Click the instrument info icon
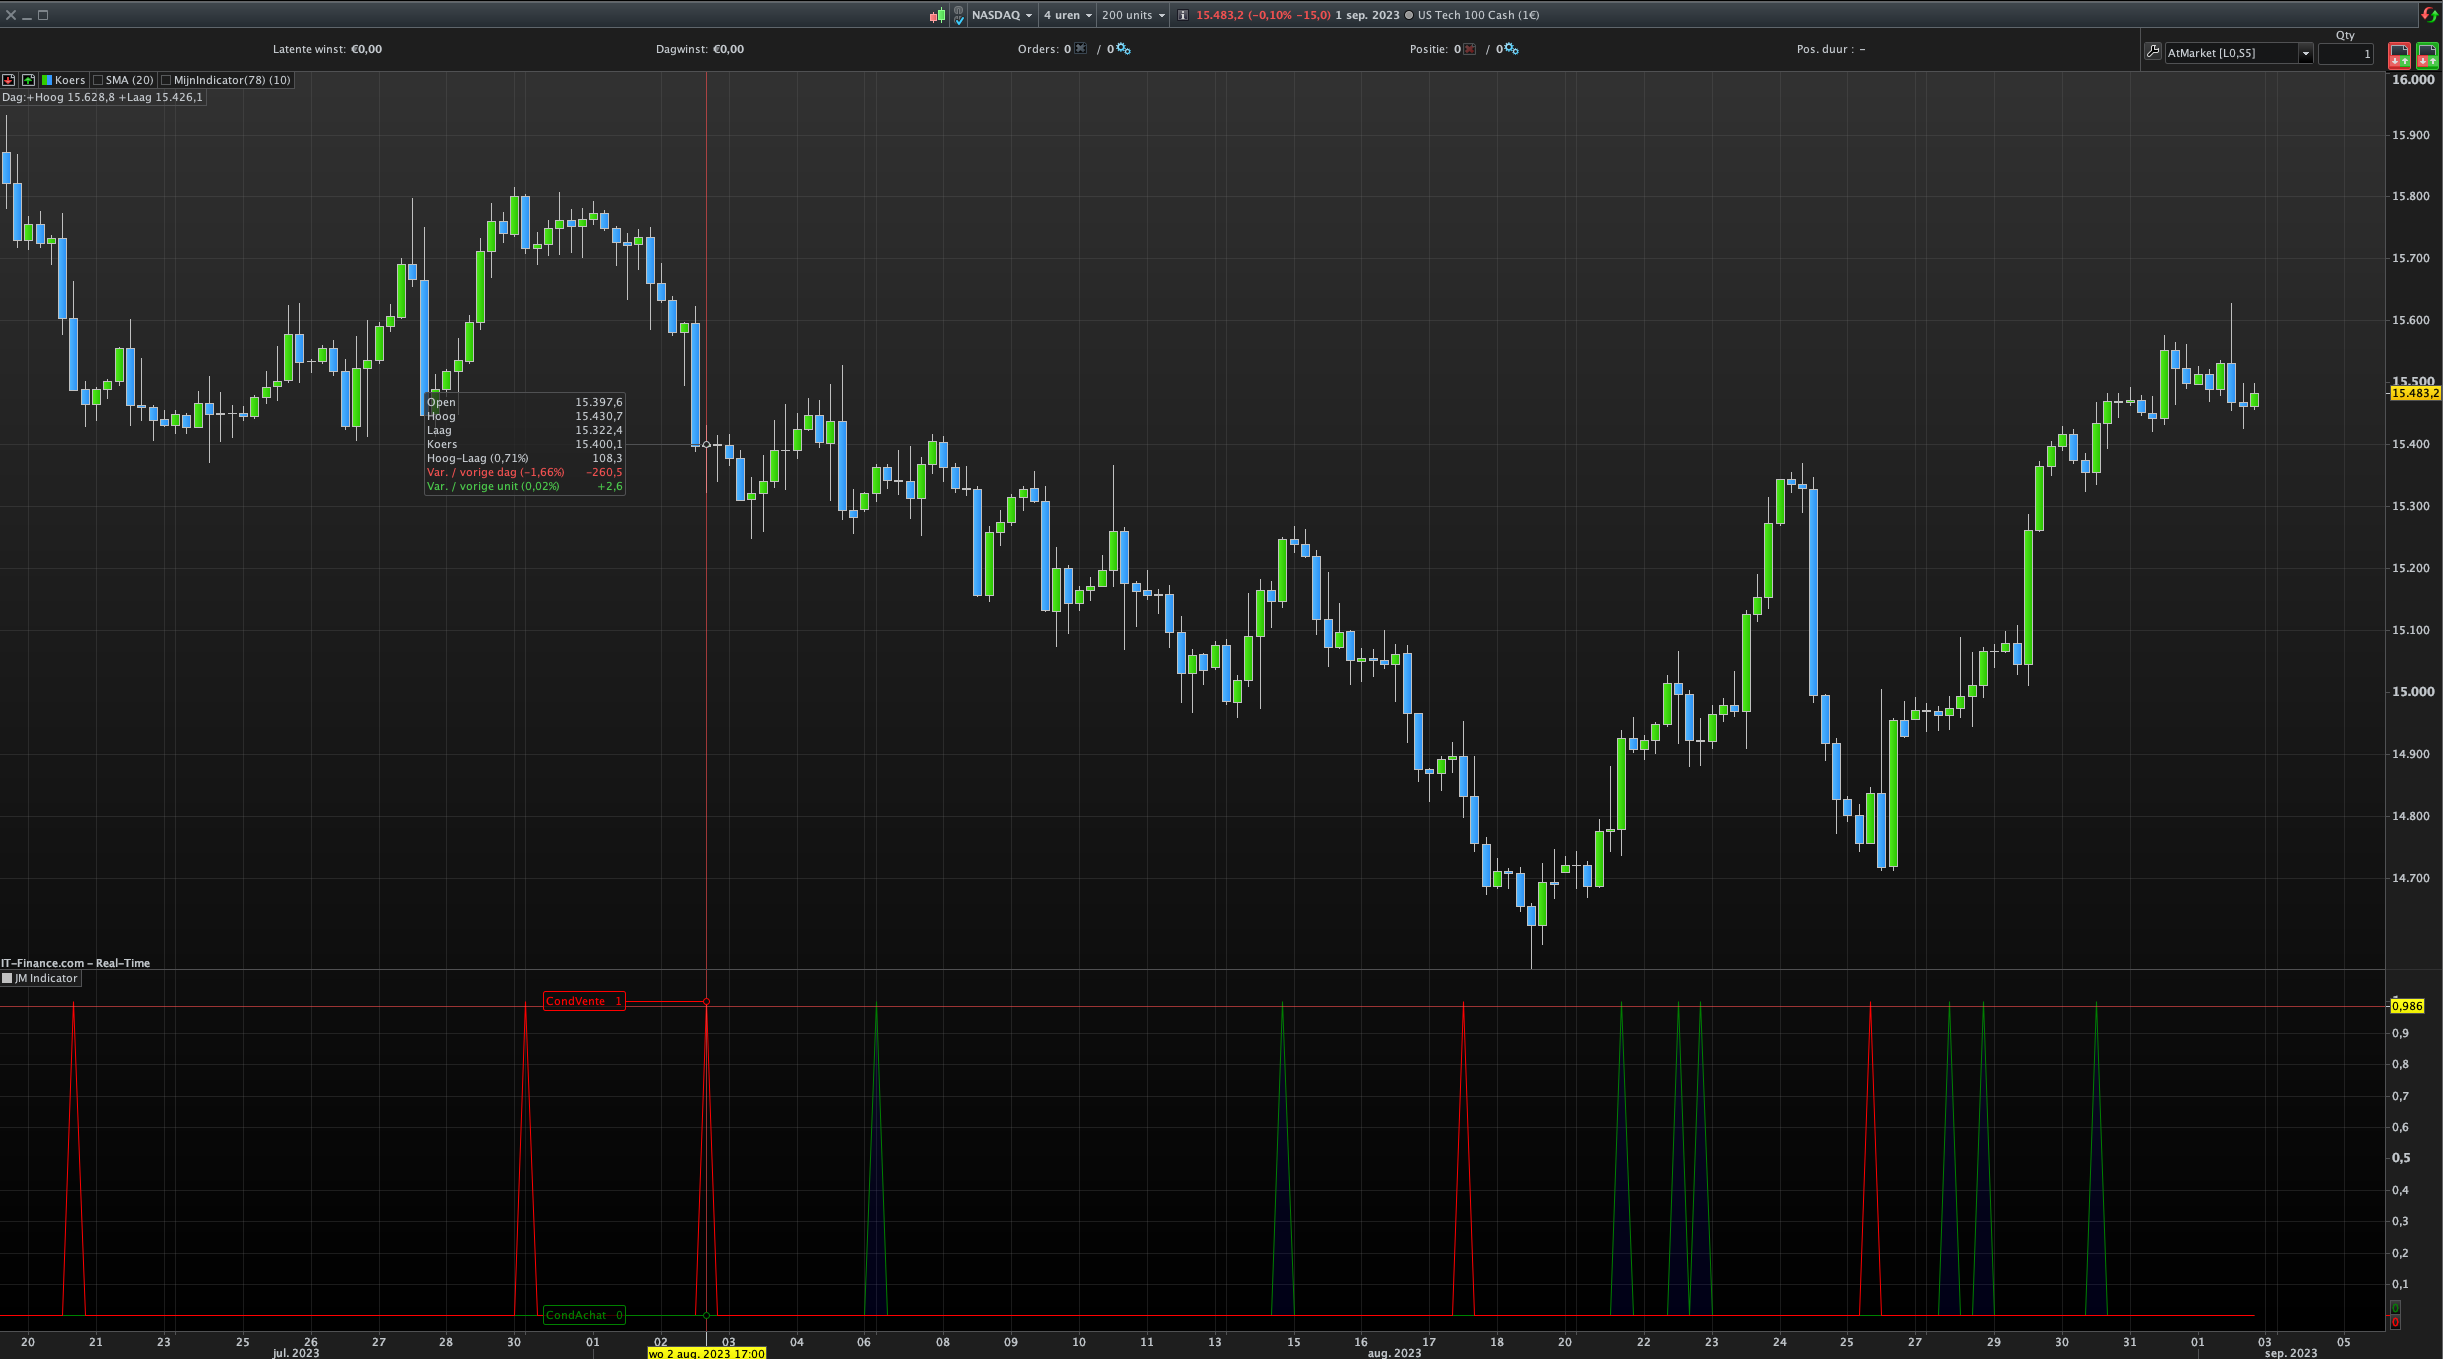 [1183, 15]
